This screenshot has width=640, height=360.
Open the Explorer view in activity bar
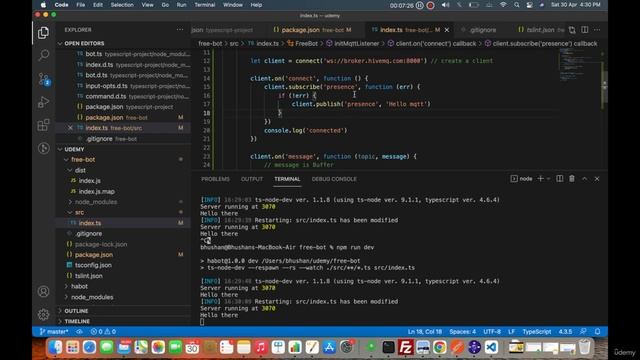[x=43, y=33]
